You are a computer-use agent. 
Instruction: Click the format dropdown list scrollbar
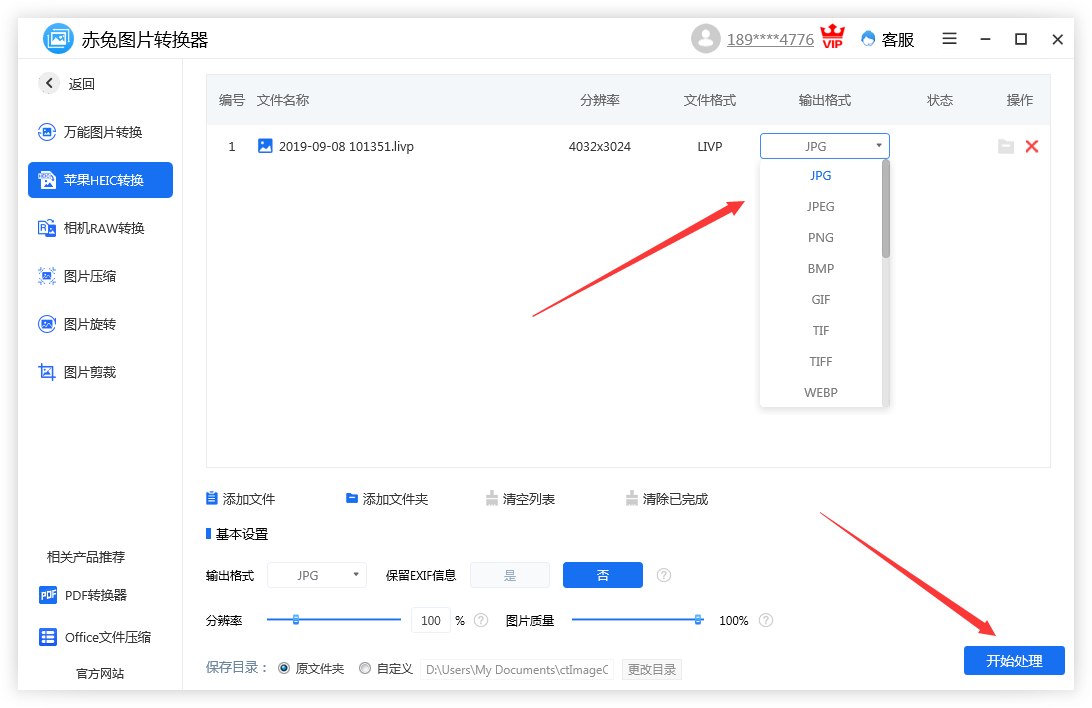[886, 209]
